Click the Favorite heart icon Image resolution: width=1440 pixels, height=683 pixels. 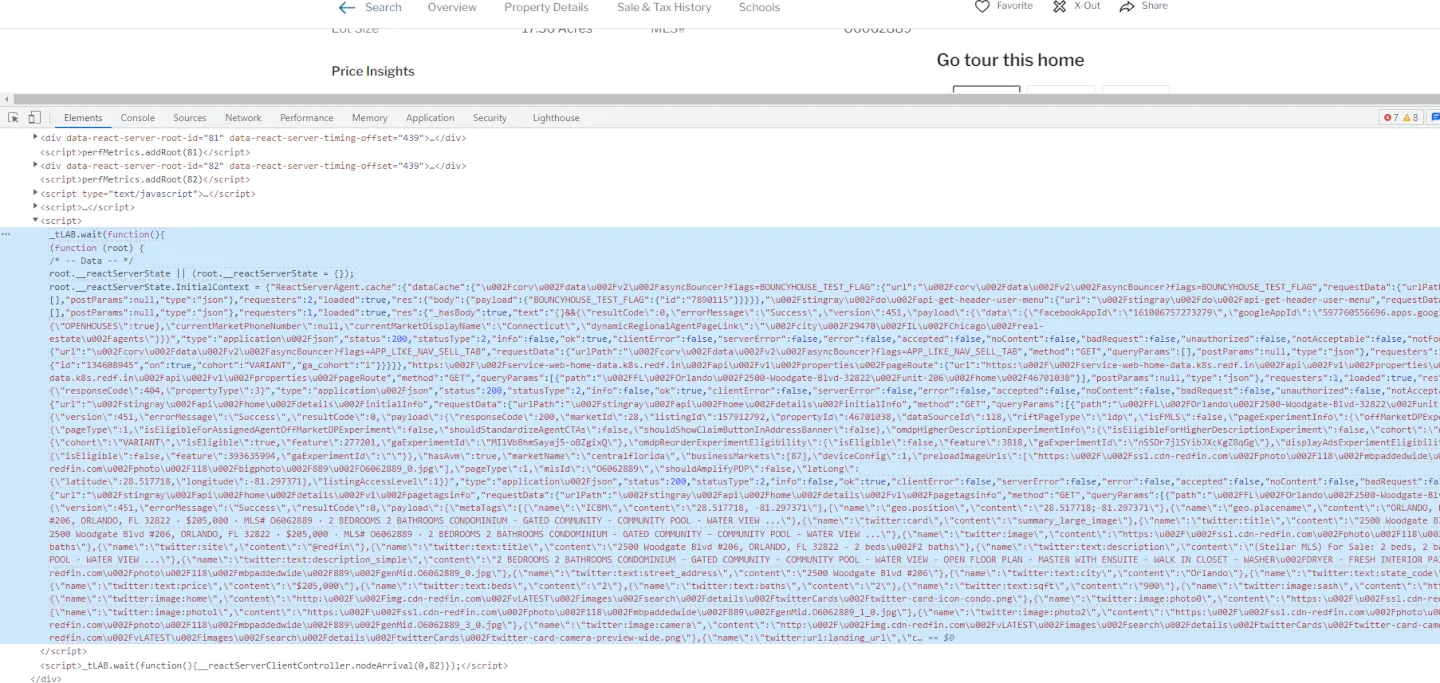[982, 6]
